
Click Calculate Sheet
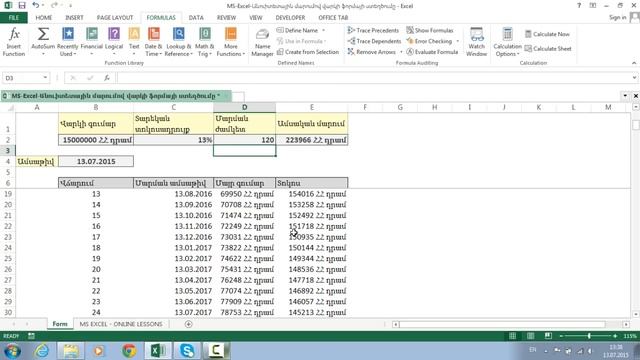[x=548, y=49]
